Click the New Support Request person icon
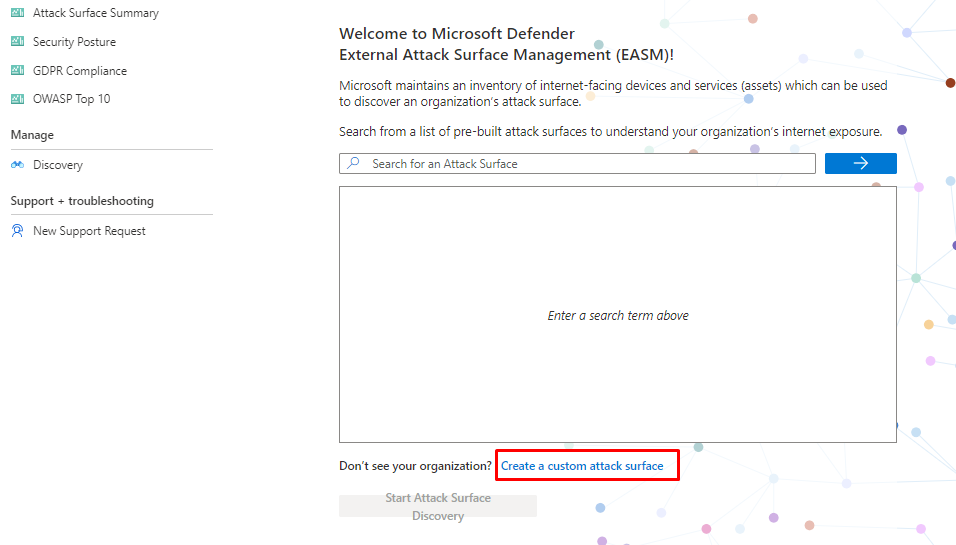 (17, 231)
